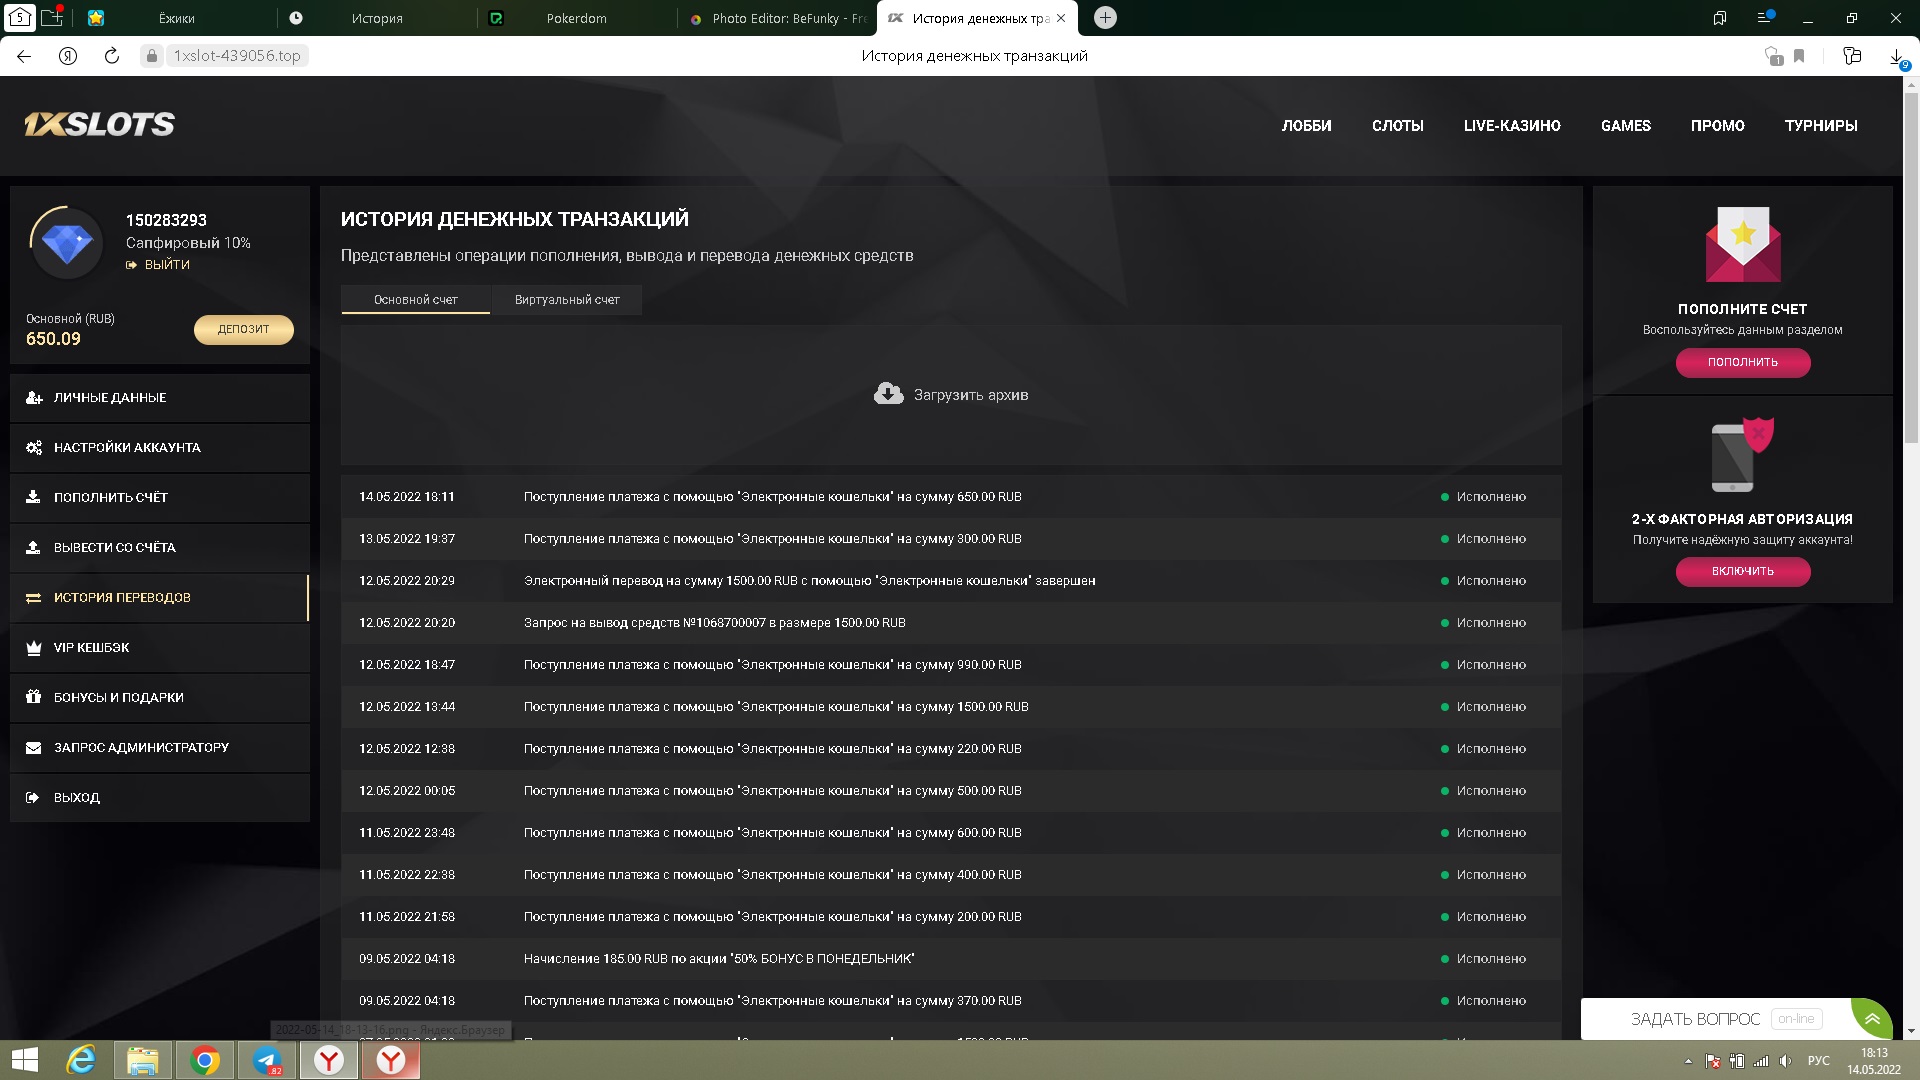Click the address bar URL field
This screenshot has height=1080, width=1920.
[x=237, y=56]
